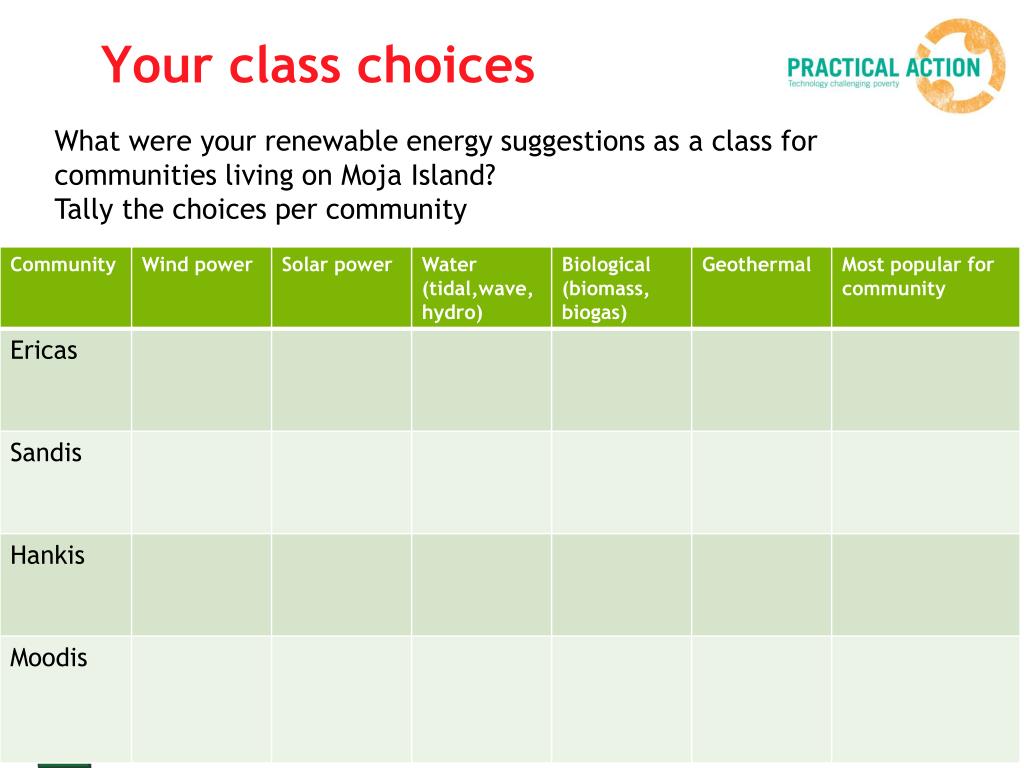Select the Moodis Water cell
The width and height of the screenshot is (1024, 768).
point(481,699)
